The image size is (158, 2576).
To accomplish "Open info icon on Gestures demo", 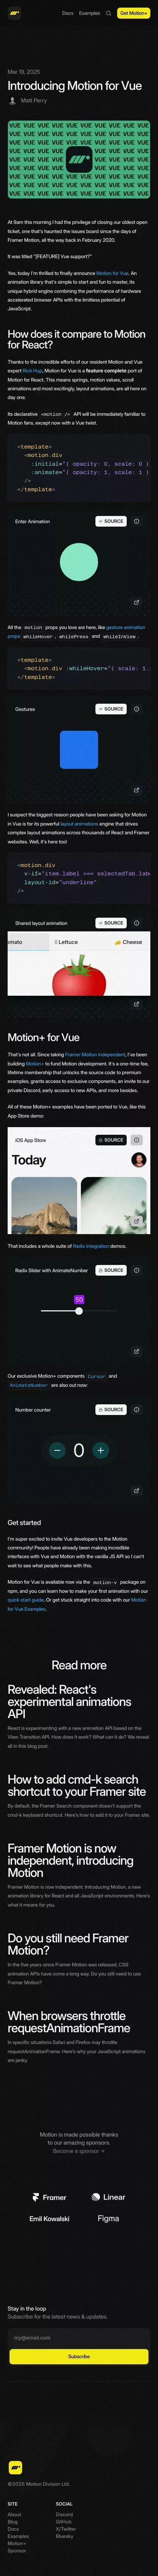I will (137, 709).
